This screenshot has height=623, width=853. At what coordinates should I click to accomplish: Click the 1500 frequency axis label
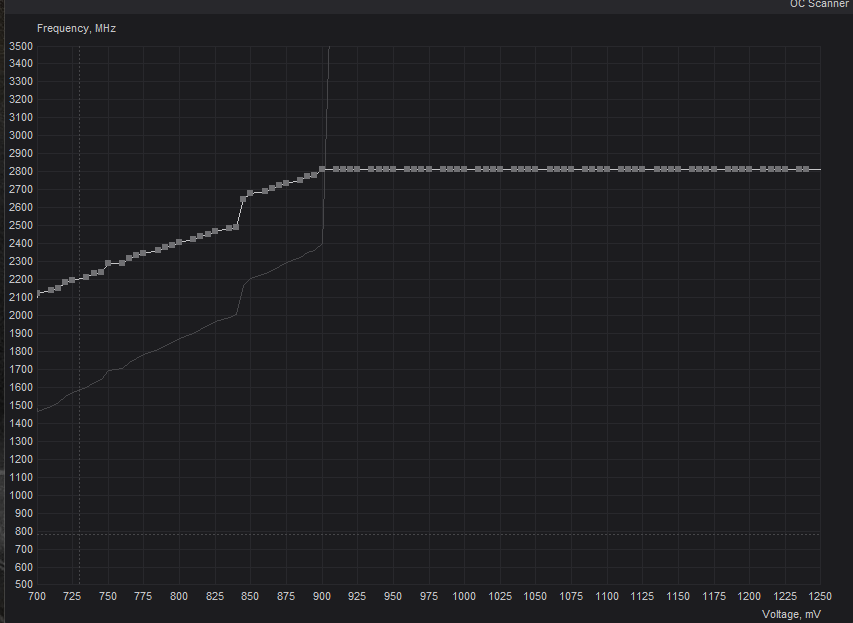coord(21,405)
